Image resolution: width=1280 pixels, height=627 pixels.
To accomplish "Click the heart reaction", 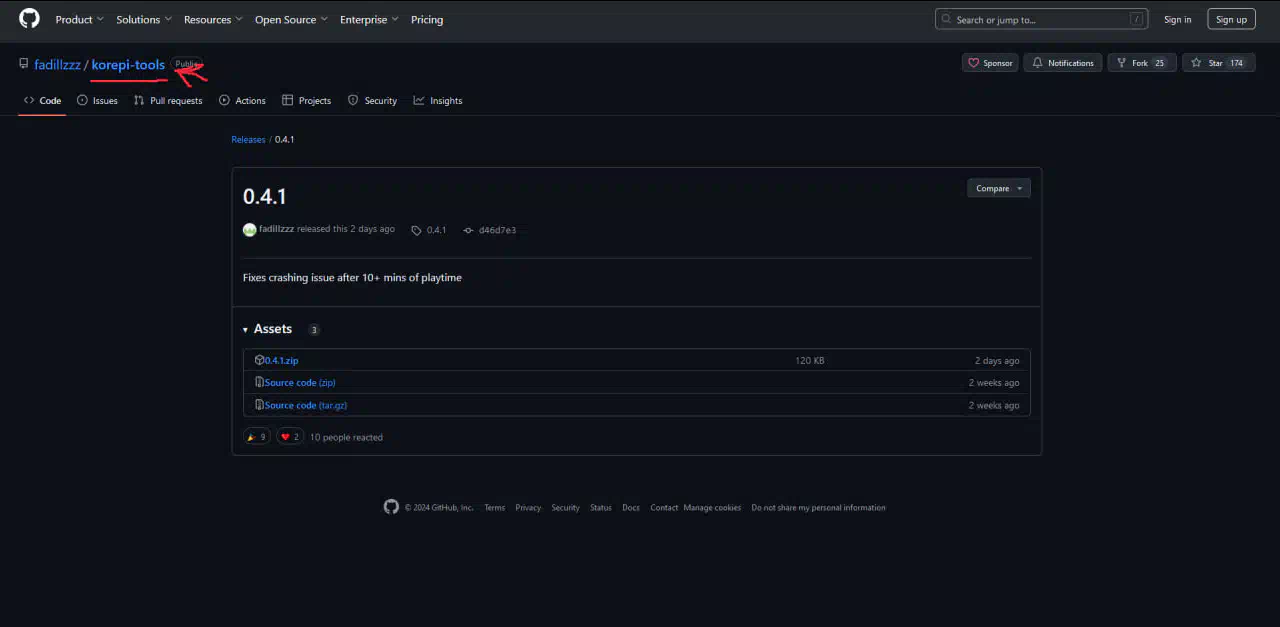I will pos(290,437).
